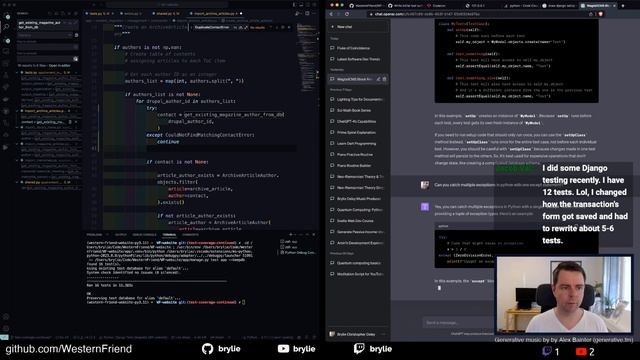Click the share icon in browser address bar
This screenshot has height=360, width=640.
coord(591,14)
